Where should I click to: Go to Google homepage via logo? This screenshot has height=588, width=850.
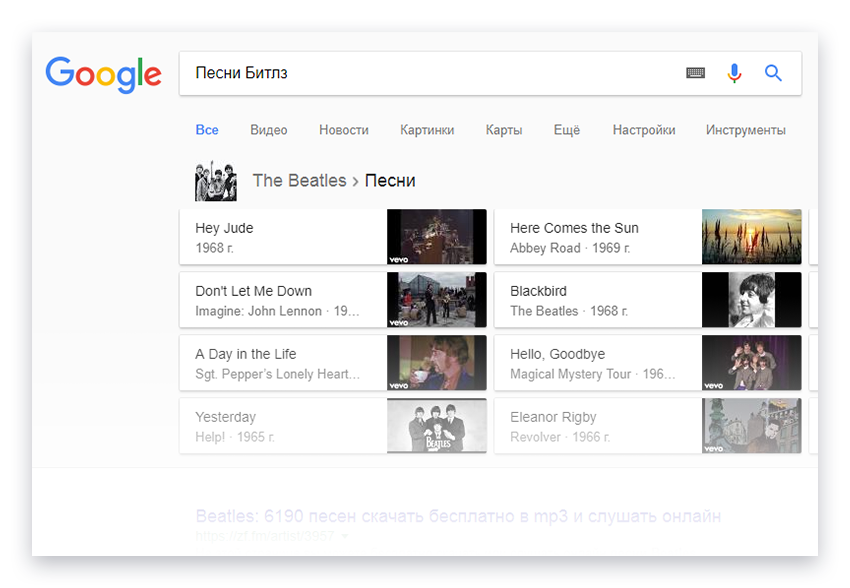click(104, 75)
